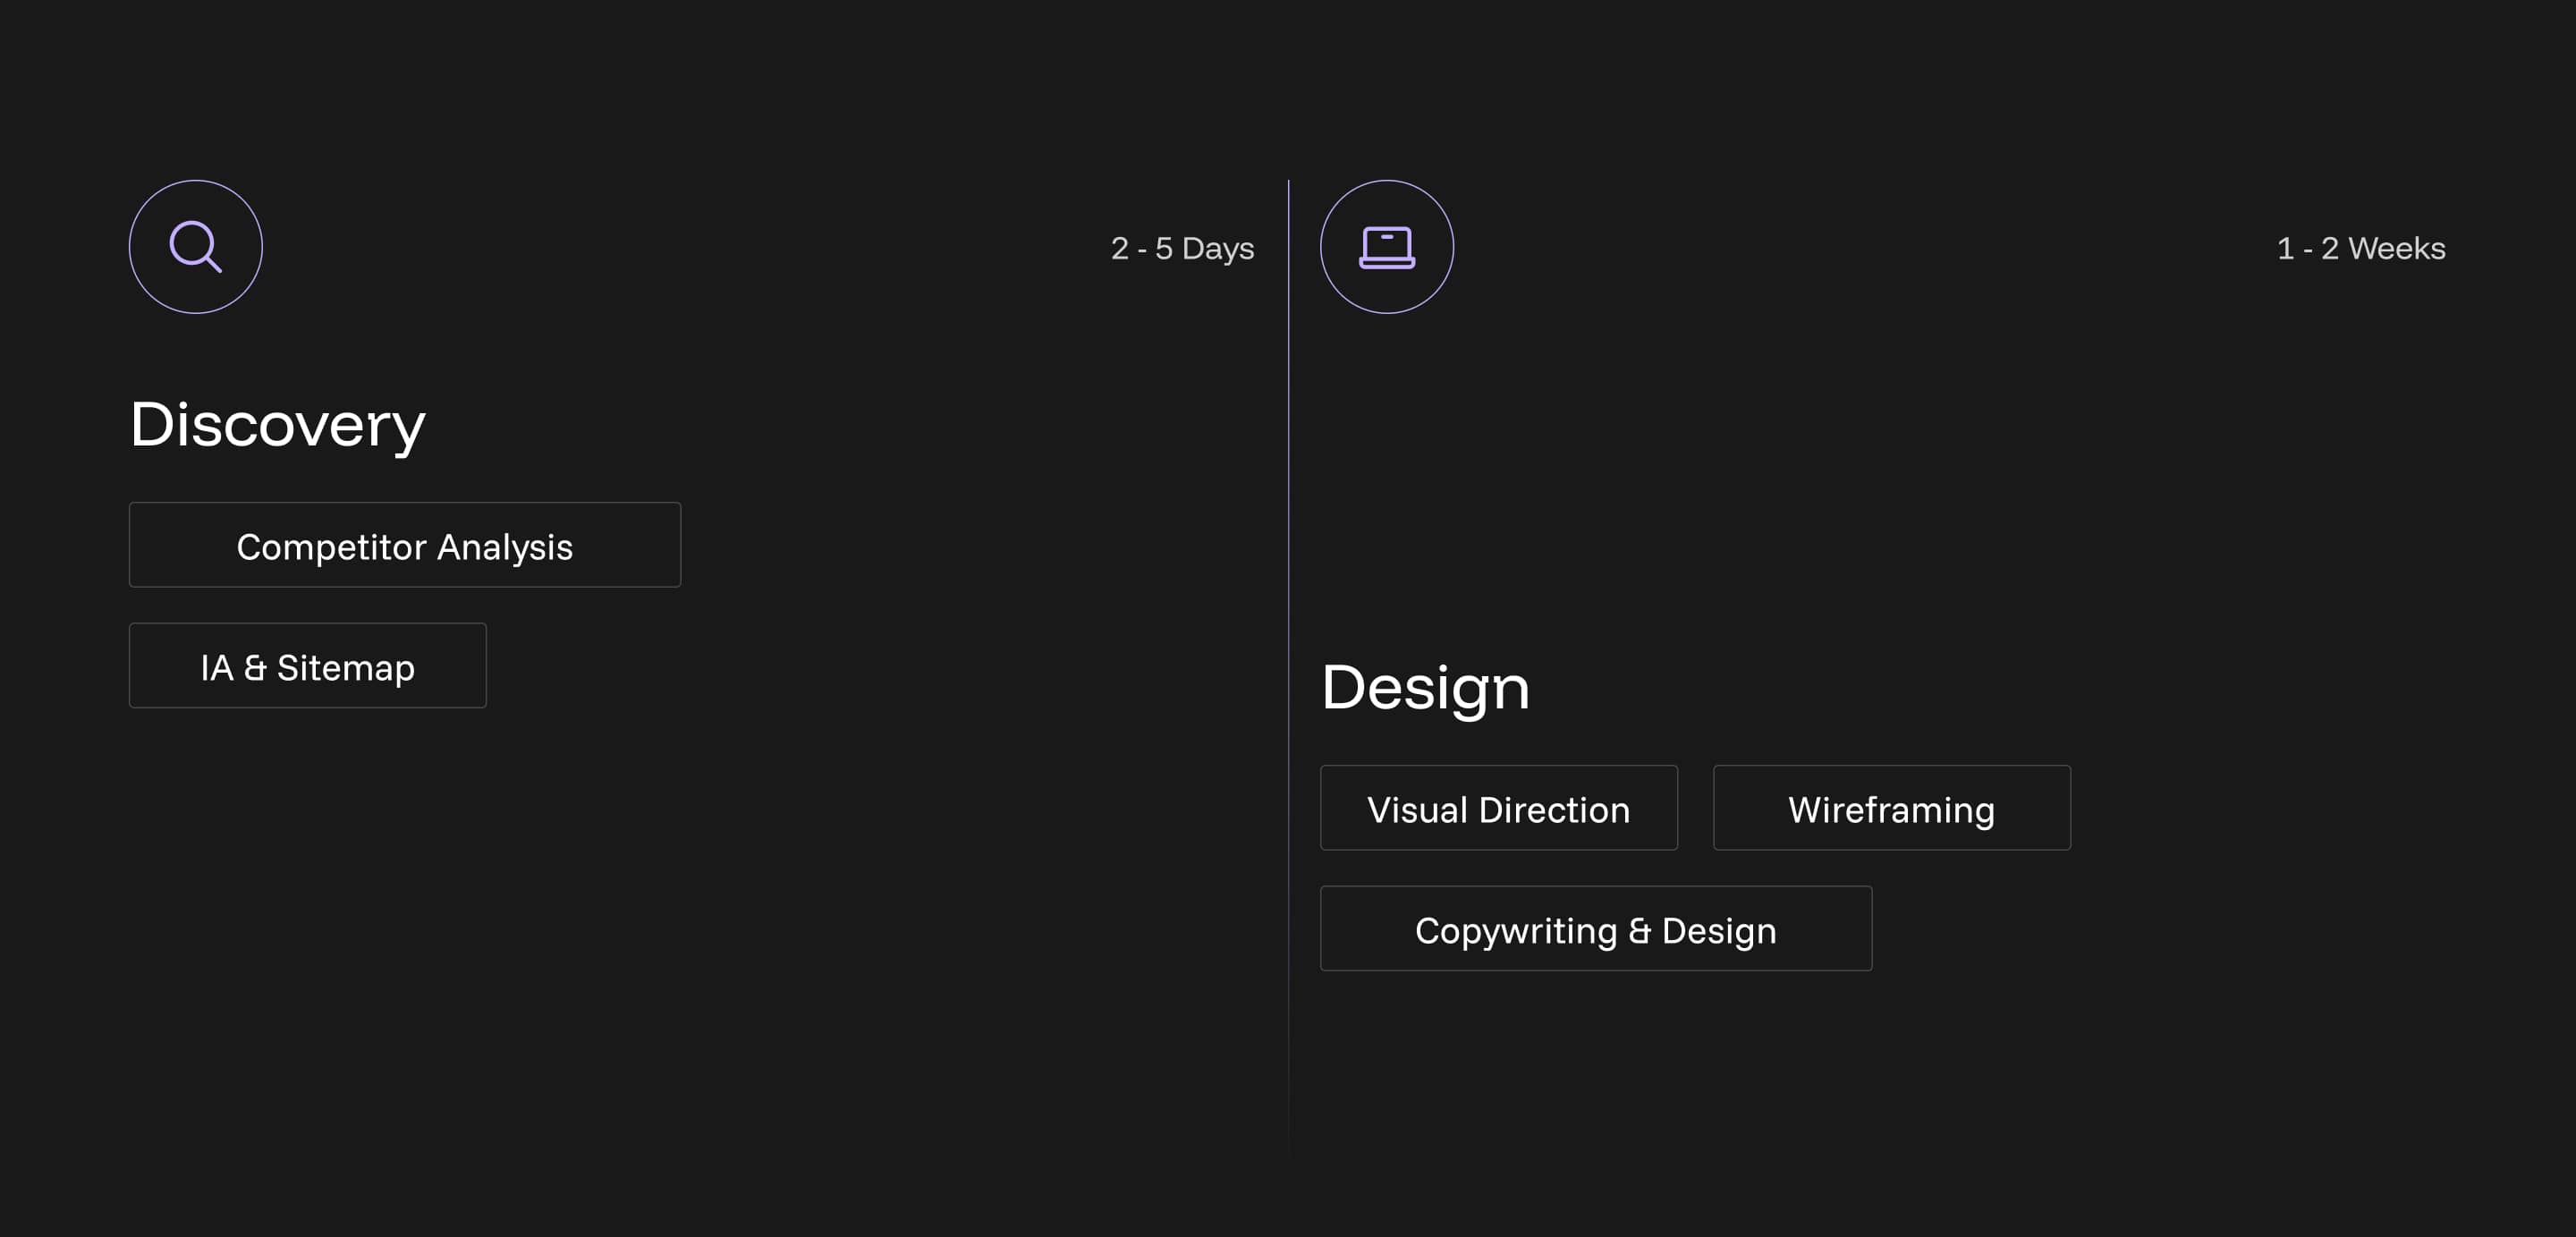Click the word Competitor in the first tag

pyautogui.click(x=331, y=547)
